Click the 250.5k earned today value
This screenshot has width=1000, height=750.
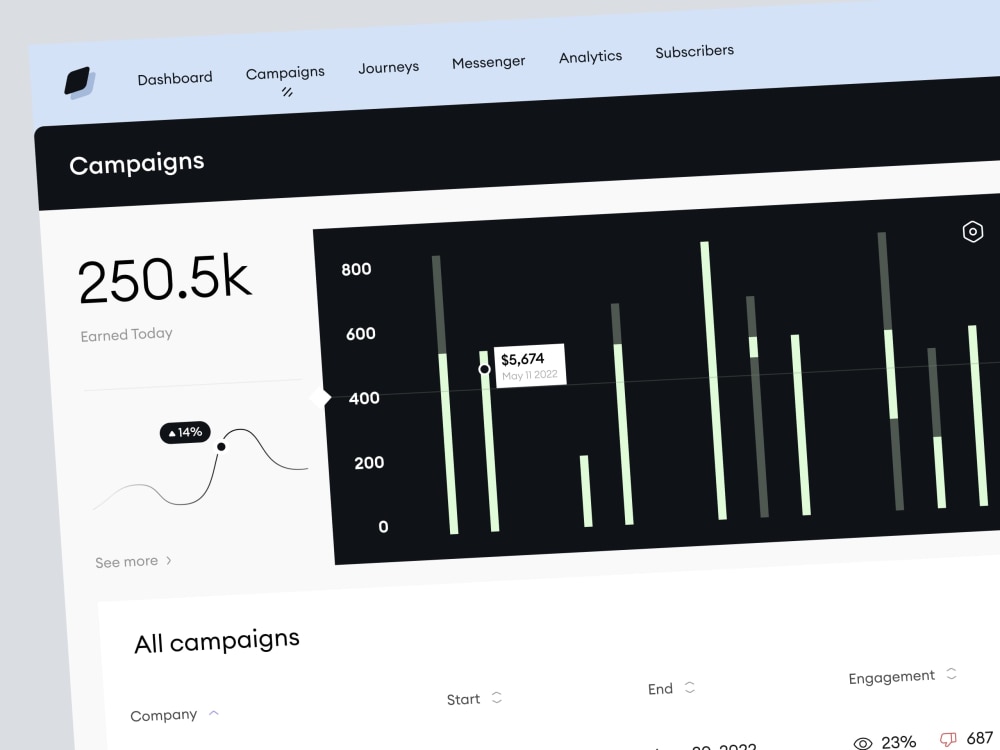165,279
